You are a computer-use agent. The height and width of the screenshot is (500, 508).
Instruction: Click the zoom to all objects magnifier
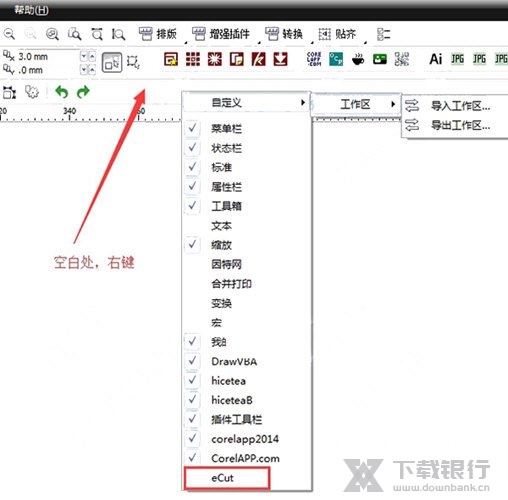pyautogui.click(x=52, y=34)
